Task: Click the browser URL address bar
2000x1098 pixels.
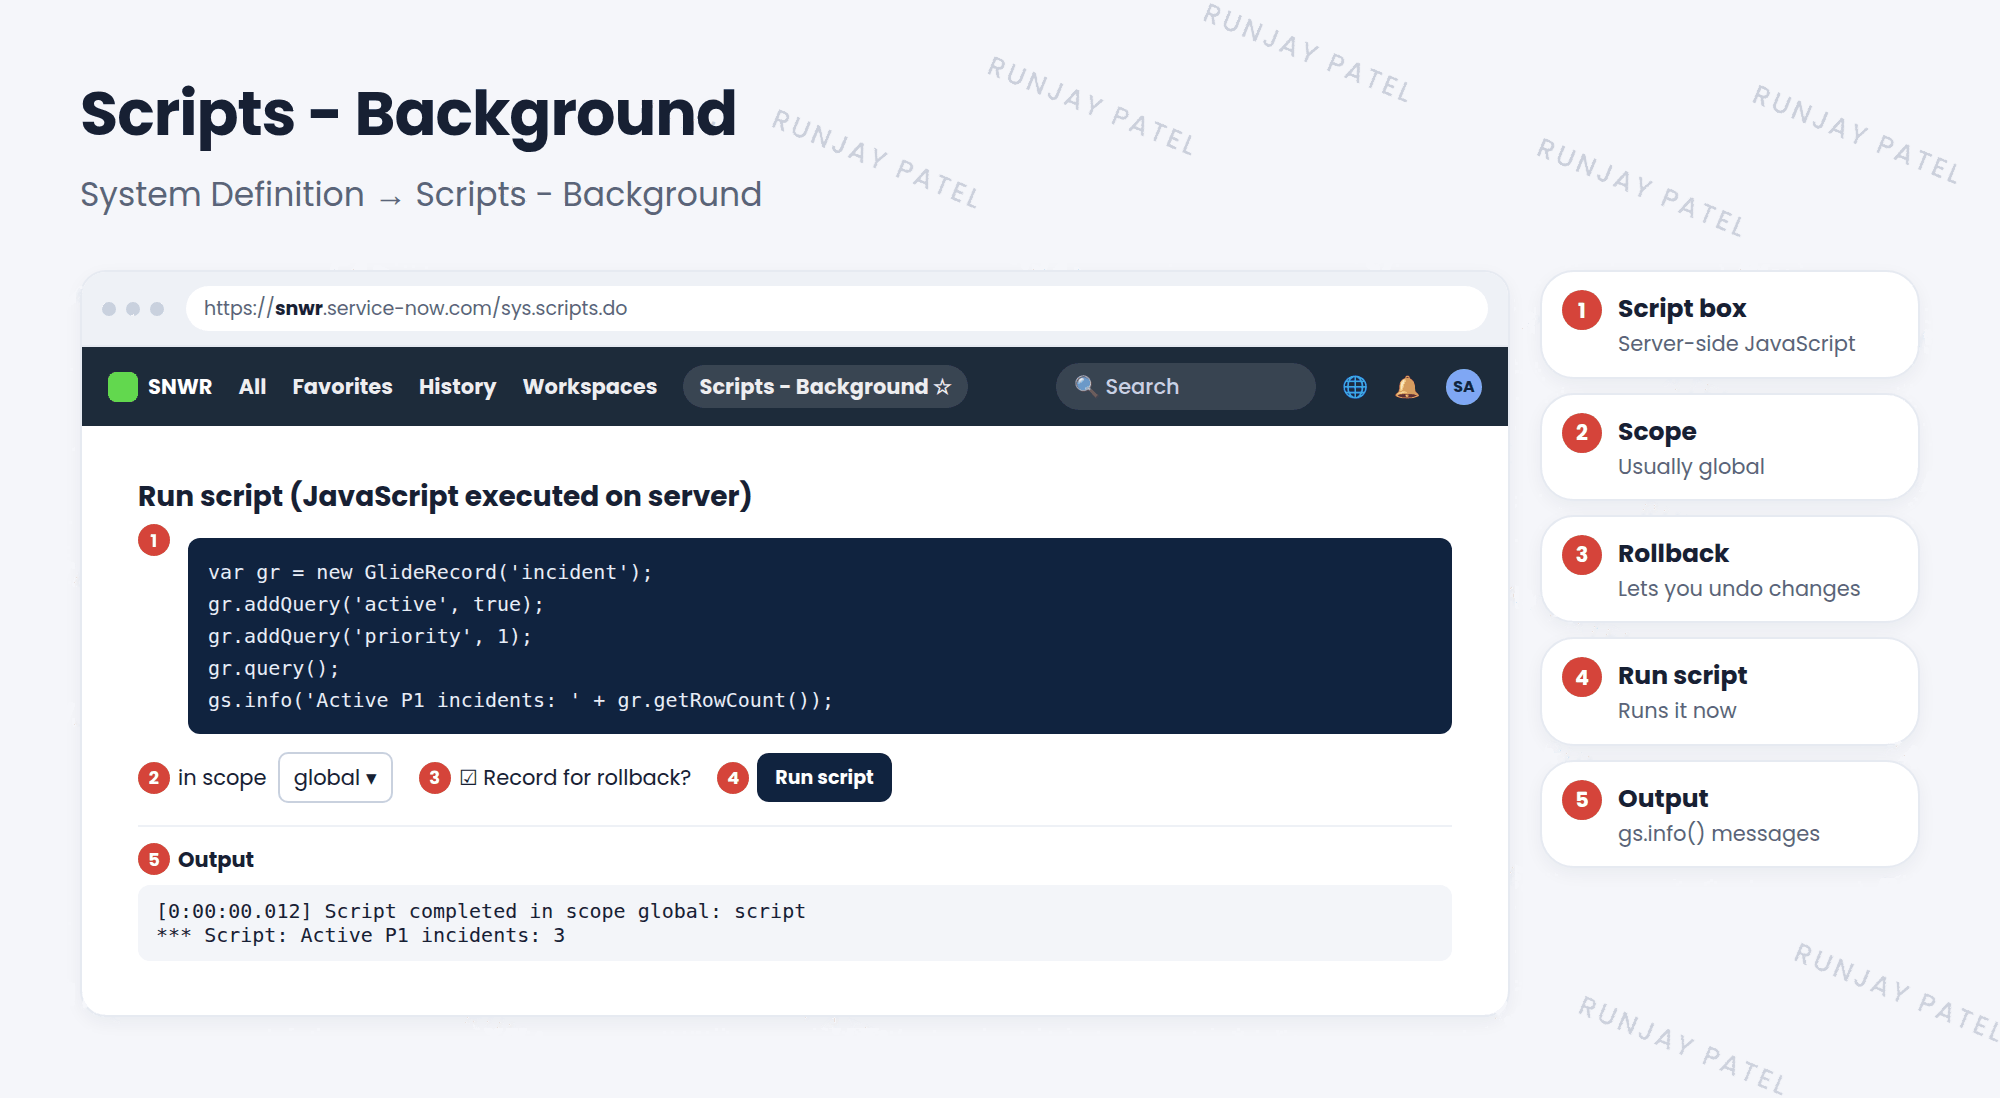Action: tap(836, 308)
